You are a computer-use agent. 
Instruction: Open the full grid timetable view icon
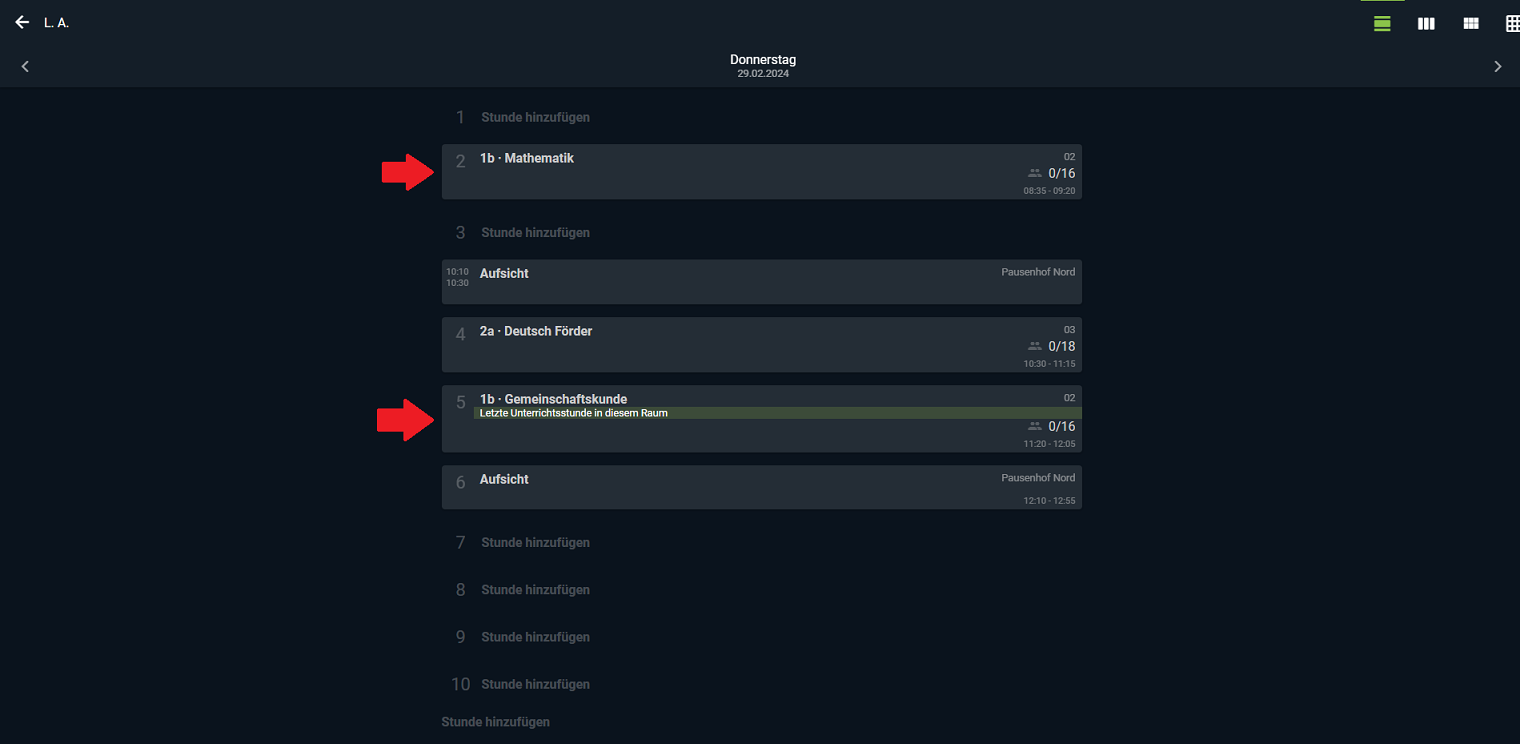[x=1513, y=23]
